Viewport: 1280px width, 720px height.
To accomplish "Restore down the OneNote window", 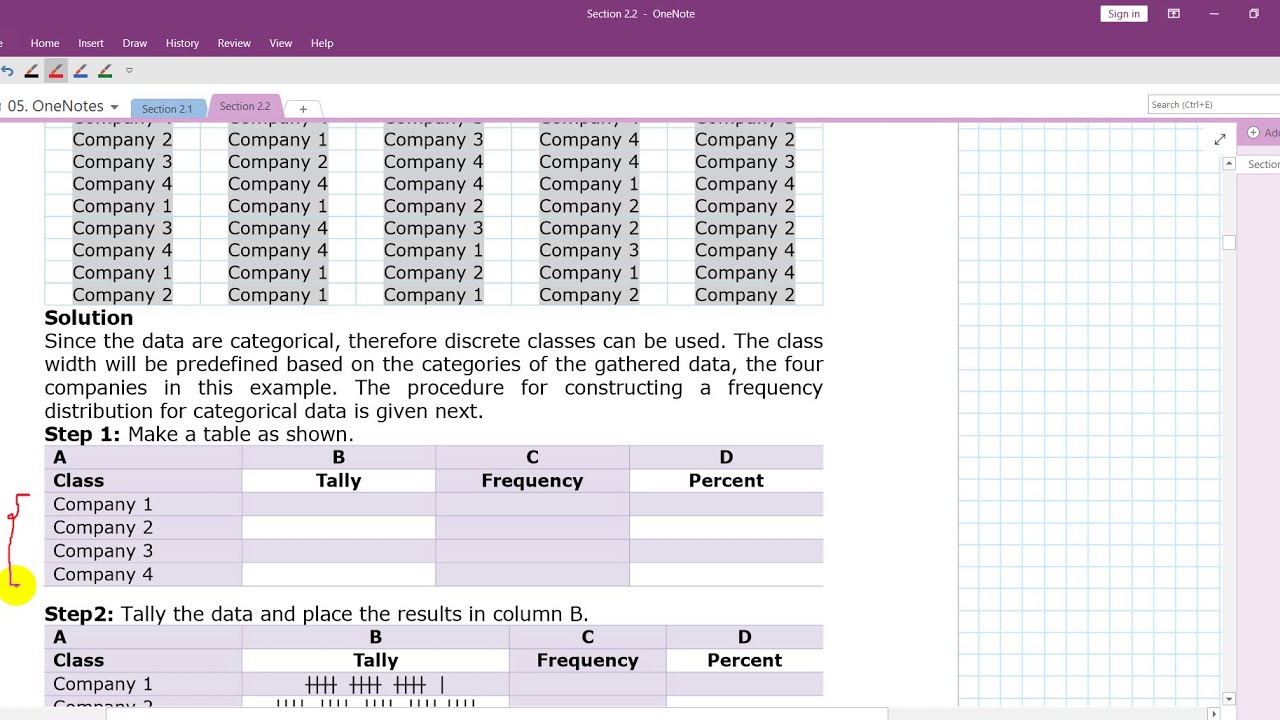I will coord(1253,14).
